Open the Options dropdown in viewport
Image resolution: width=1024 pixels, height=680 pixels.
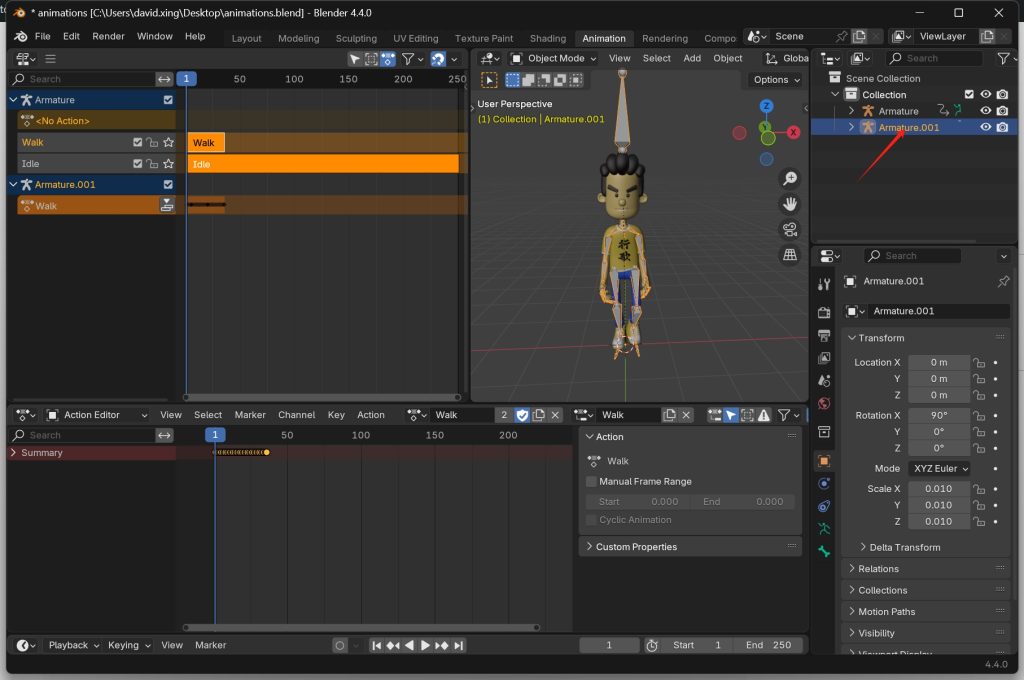tap(776, 80)
